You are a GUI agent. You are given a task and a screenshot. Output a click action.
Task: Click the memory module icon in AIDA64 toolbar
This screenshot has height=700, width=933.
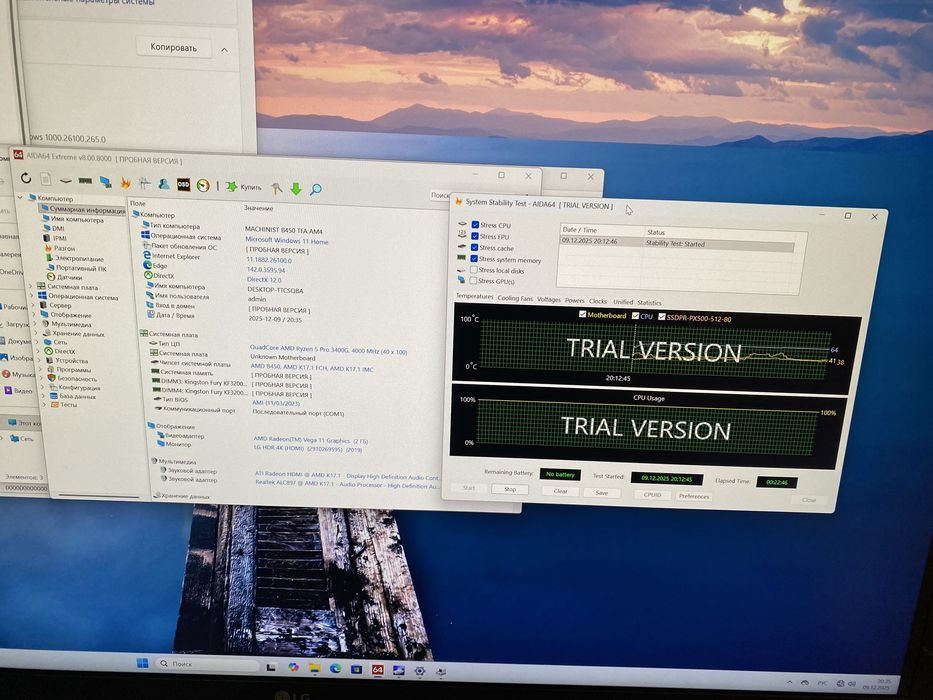click(x=85, y=181)
